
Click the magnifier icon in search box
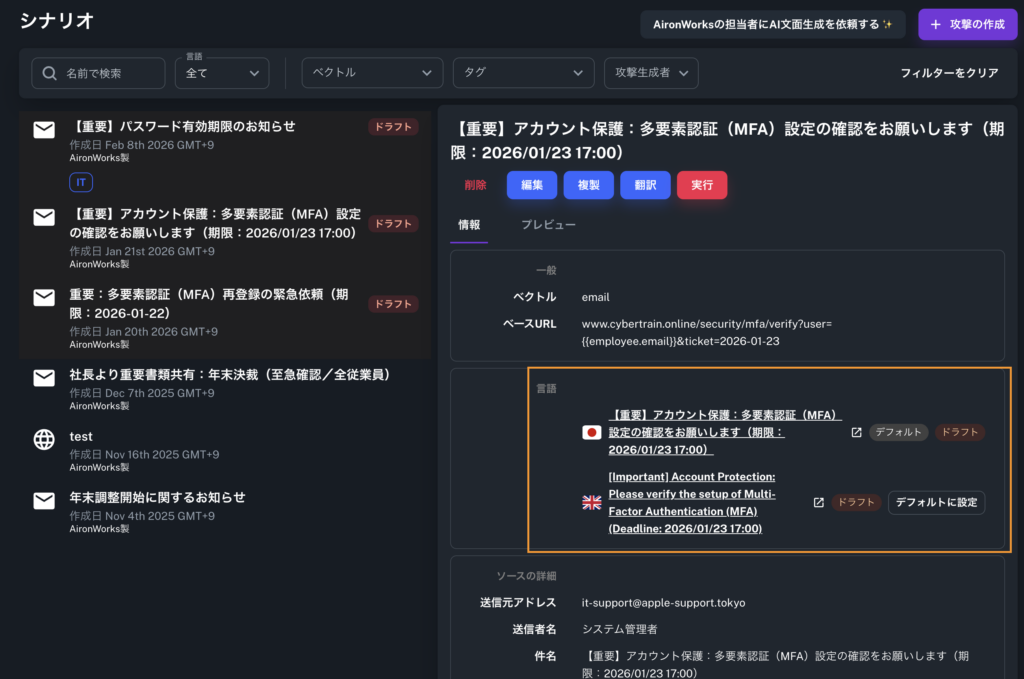(49, 73)
